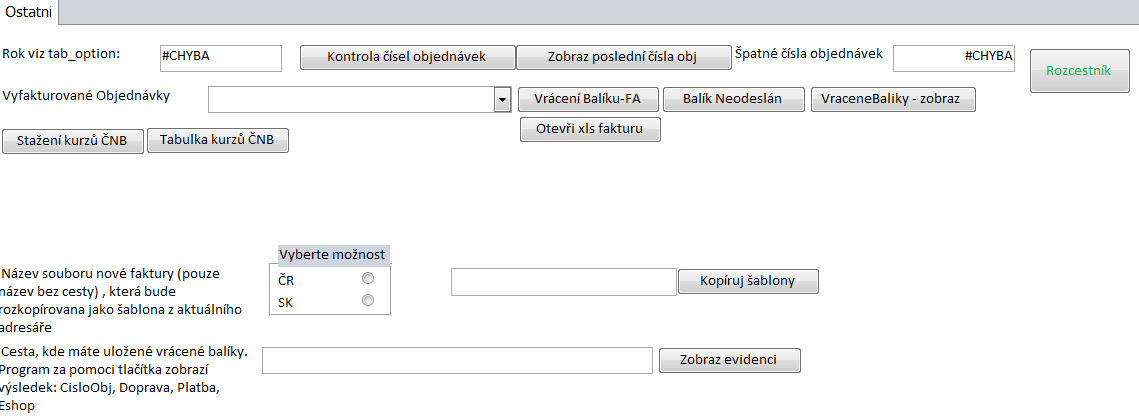
Task: Click the Kopíruj šablony button
Action: [749, 281]
